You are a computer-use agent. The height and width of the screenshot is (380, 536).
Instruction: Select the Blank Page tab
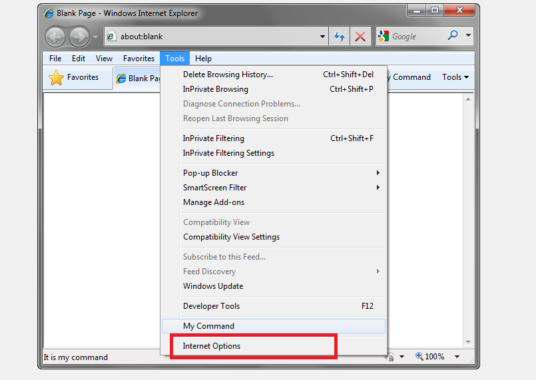click(137, 78)
